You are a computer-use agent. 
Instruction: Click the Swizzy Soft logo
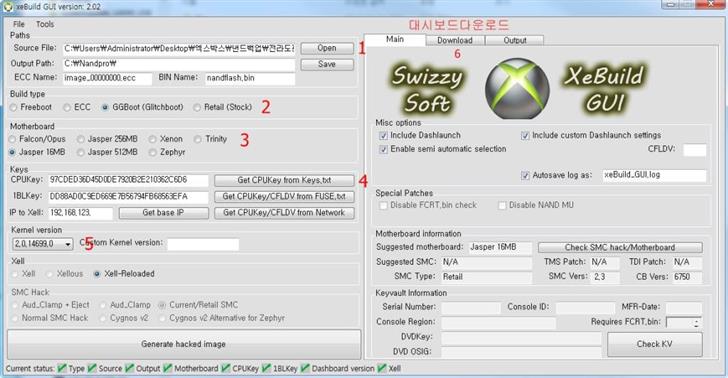click(426, 89)
